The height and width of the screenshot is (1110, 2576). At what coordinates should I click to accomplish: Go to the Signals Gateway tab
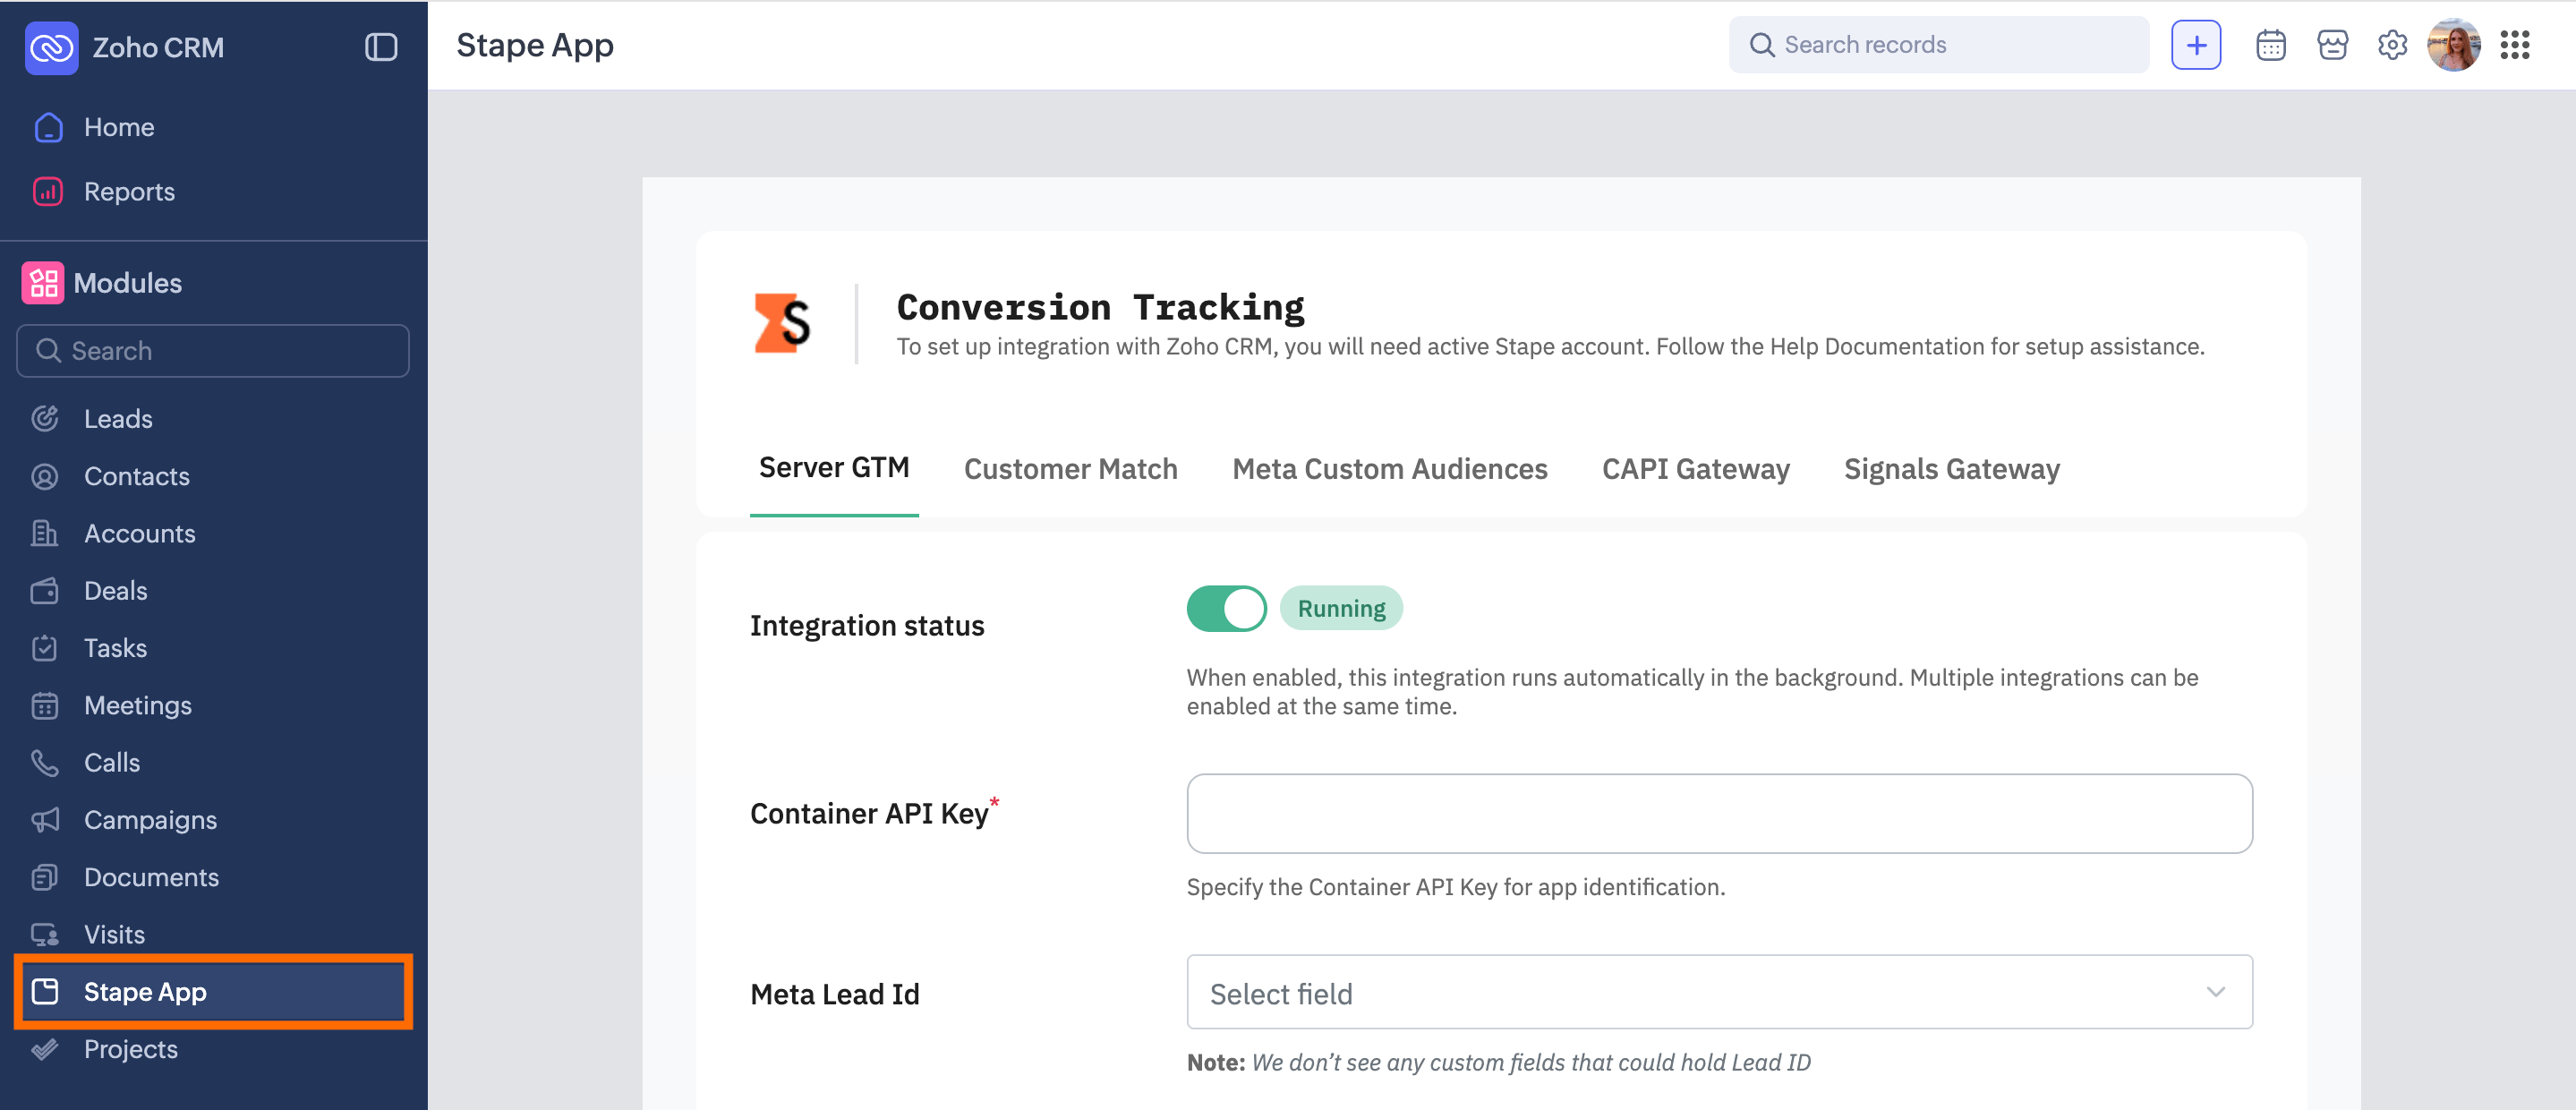point(1952,469)
